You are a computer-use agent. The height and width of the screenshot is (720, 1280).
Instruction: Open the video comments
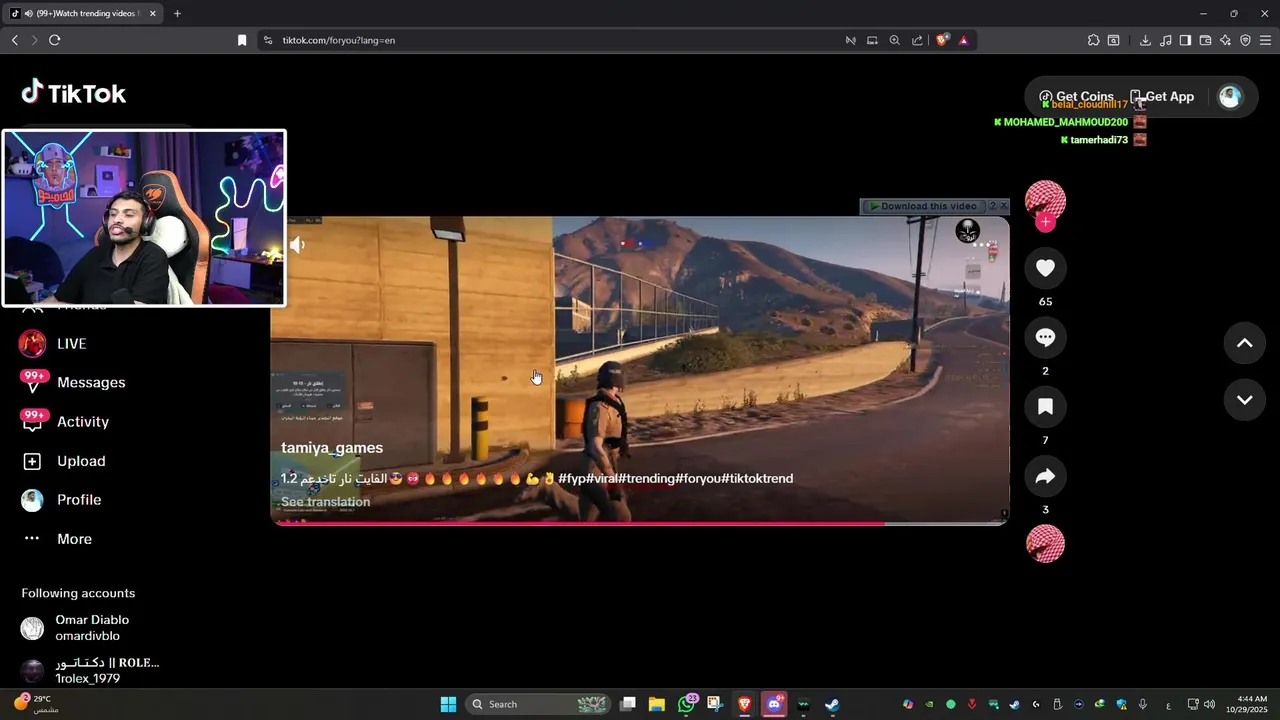tap(1045, 338)
